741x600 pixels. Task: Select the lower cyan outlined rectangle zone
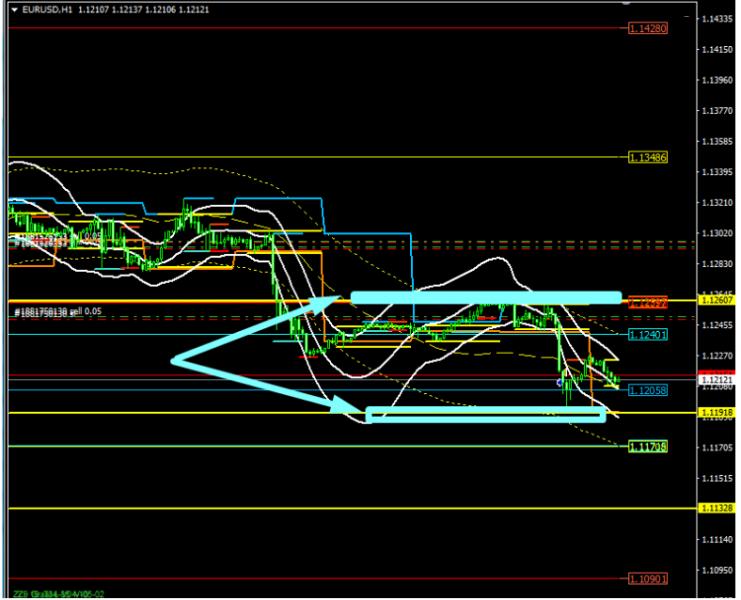(x=486, y=414)
